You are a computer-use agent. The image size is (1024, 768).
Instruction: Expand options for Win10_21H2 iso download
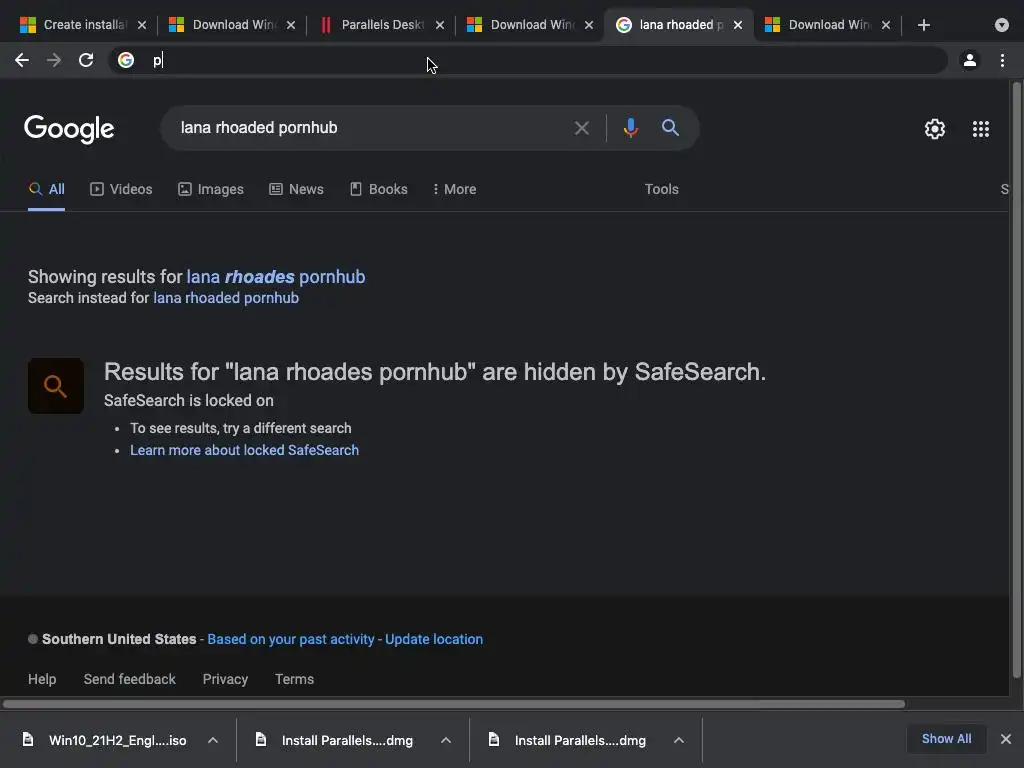[213, 740]
